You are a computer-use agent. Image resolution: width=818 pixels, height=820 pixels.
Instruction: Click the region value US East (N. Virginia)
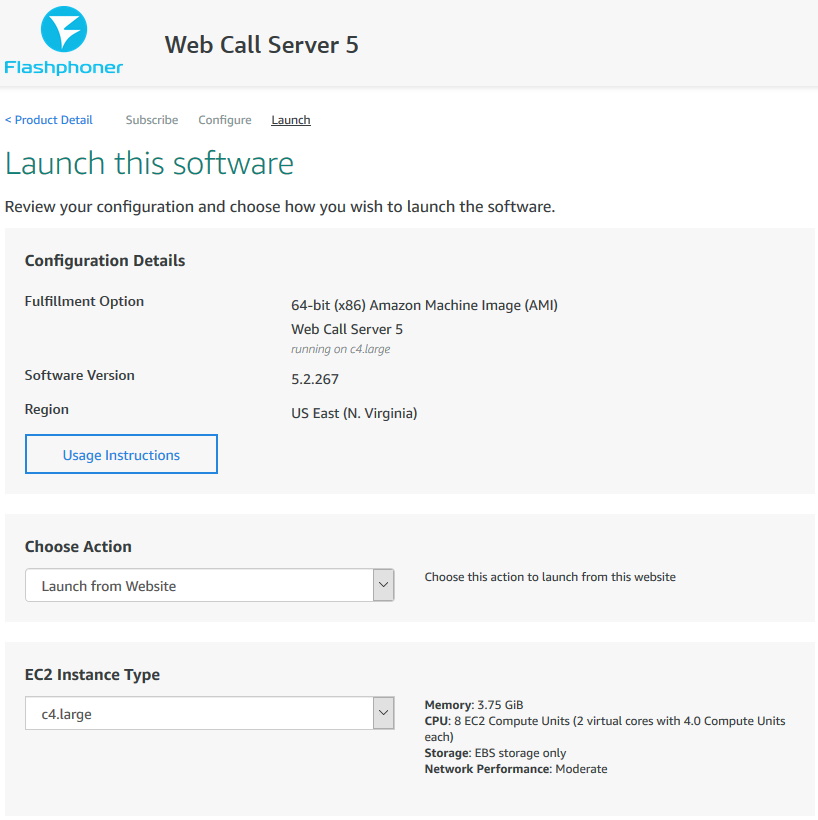click(354, 413)
